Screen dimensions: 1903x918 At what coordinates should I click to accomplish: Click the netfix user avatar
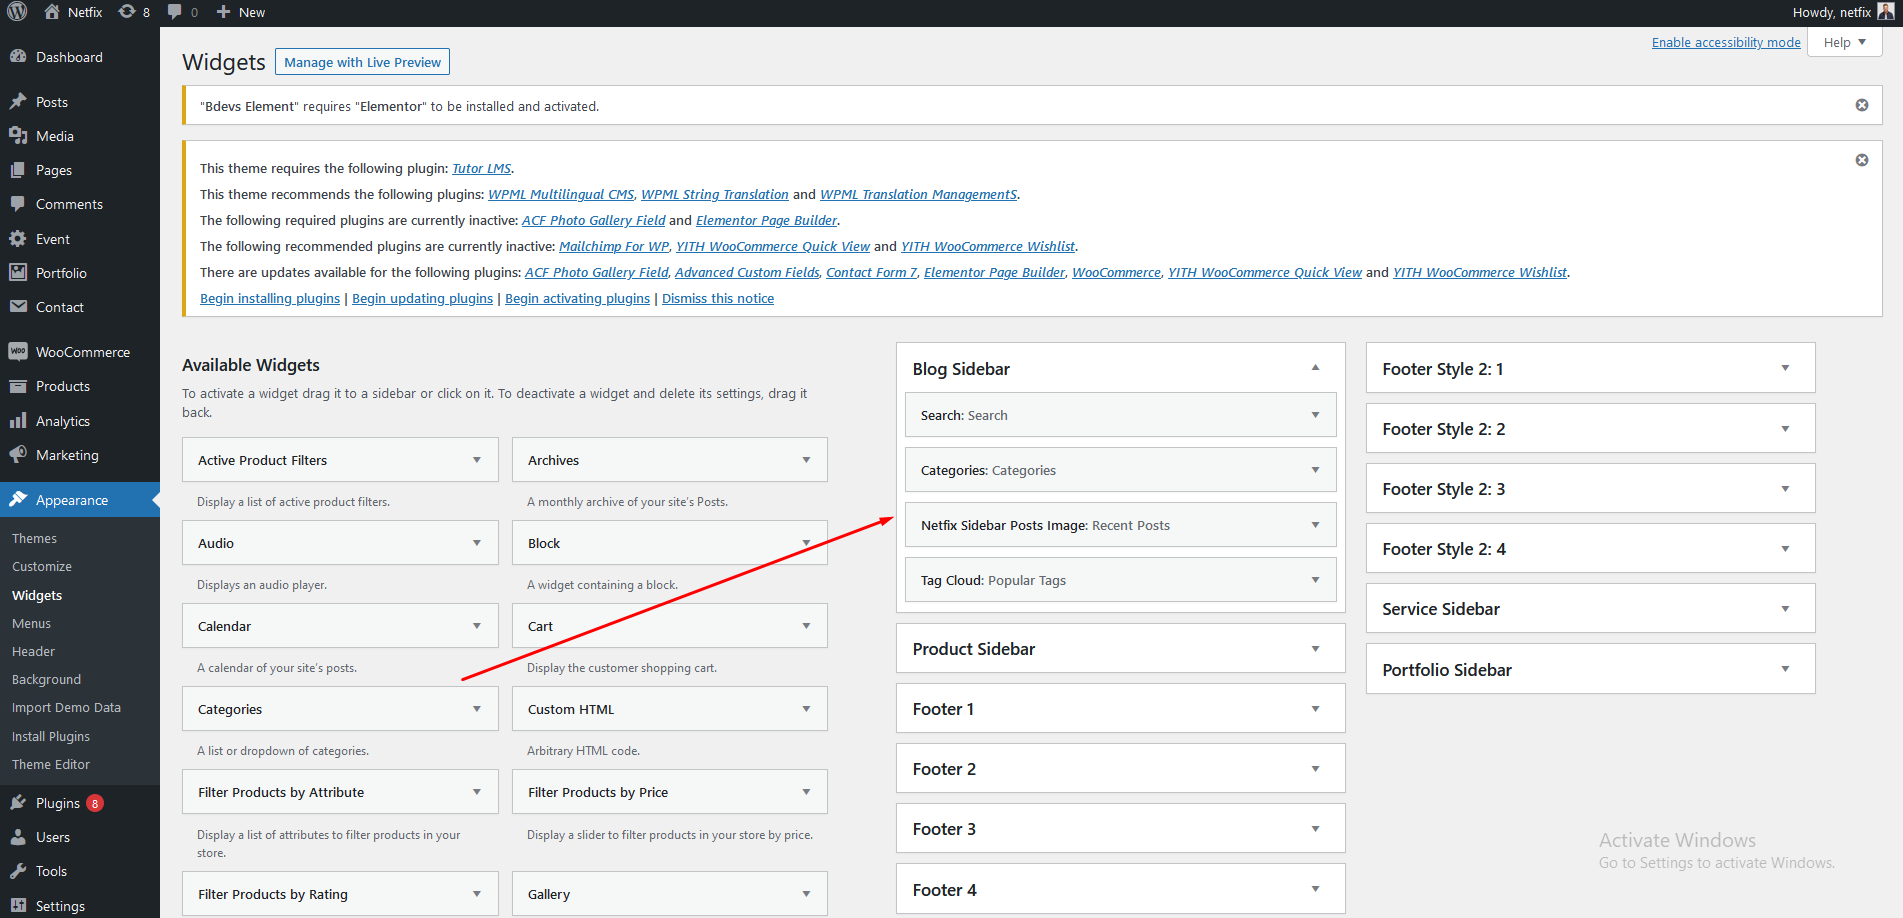pos(1885,12)
